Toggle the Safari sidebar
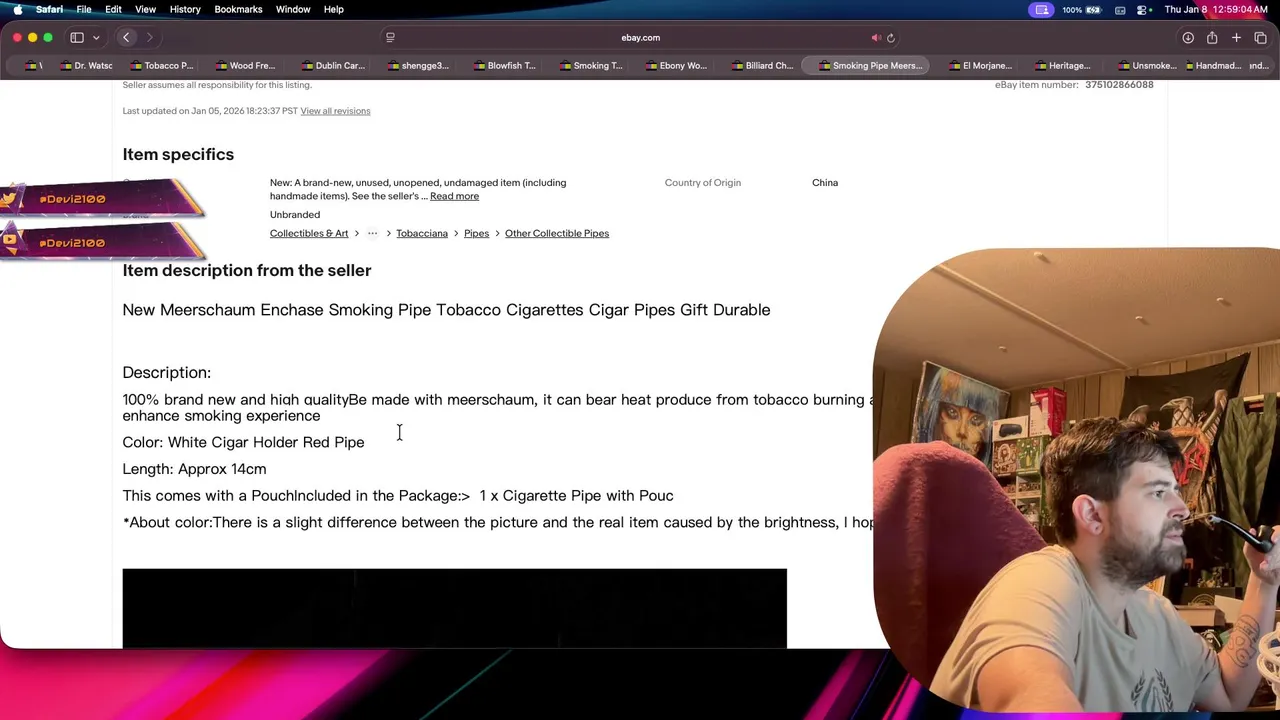Viewport: 1280px width, 720px height. pos(77,38)
